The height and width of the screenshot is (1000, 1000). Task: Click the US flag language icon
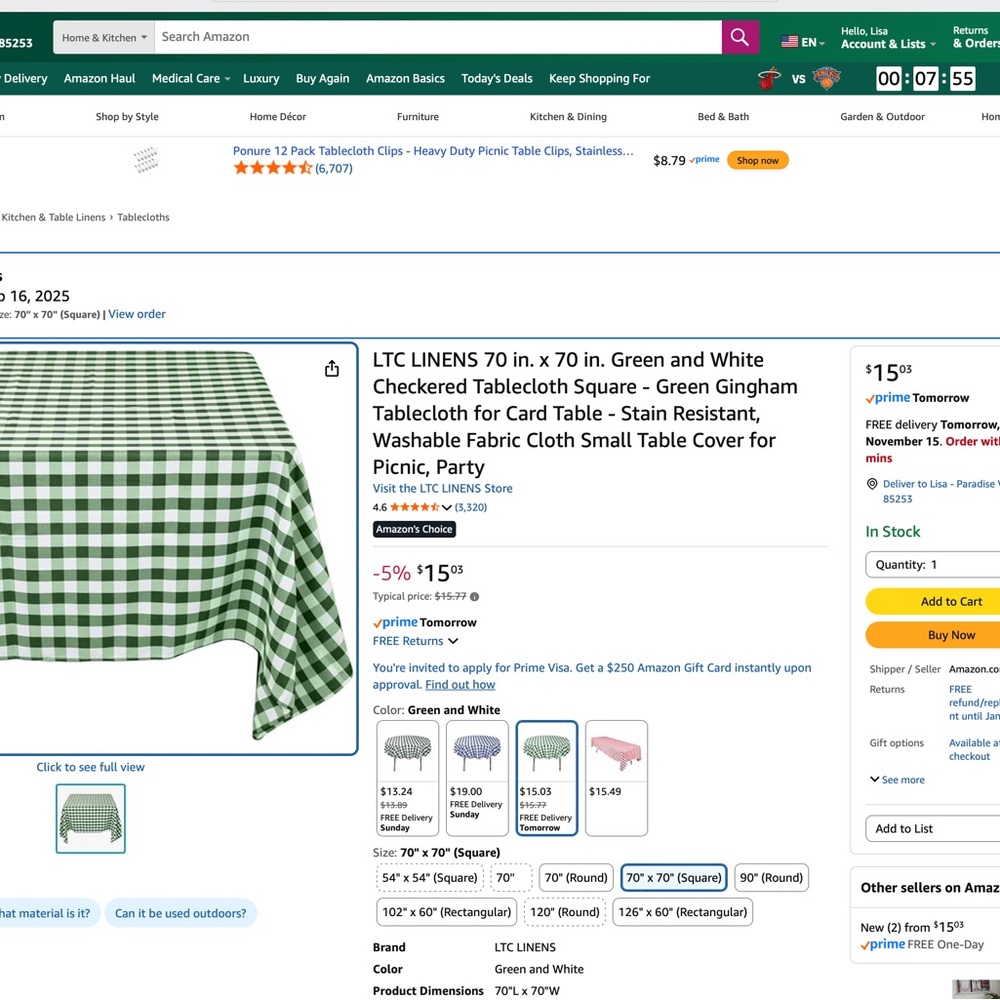[788, 42]
